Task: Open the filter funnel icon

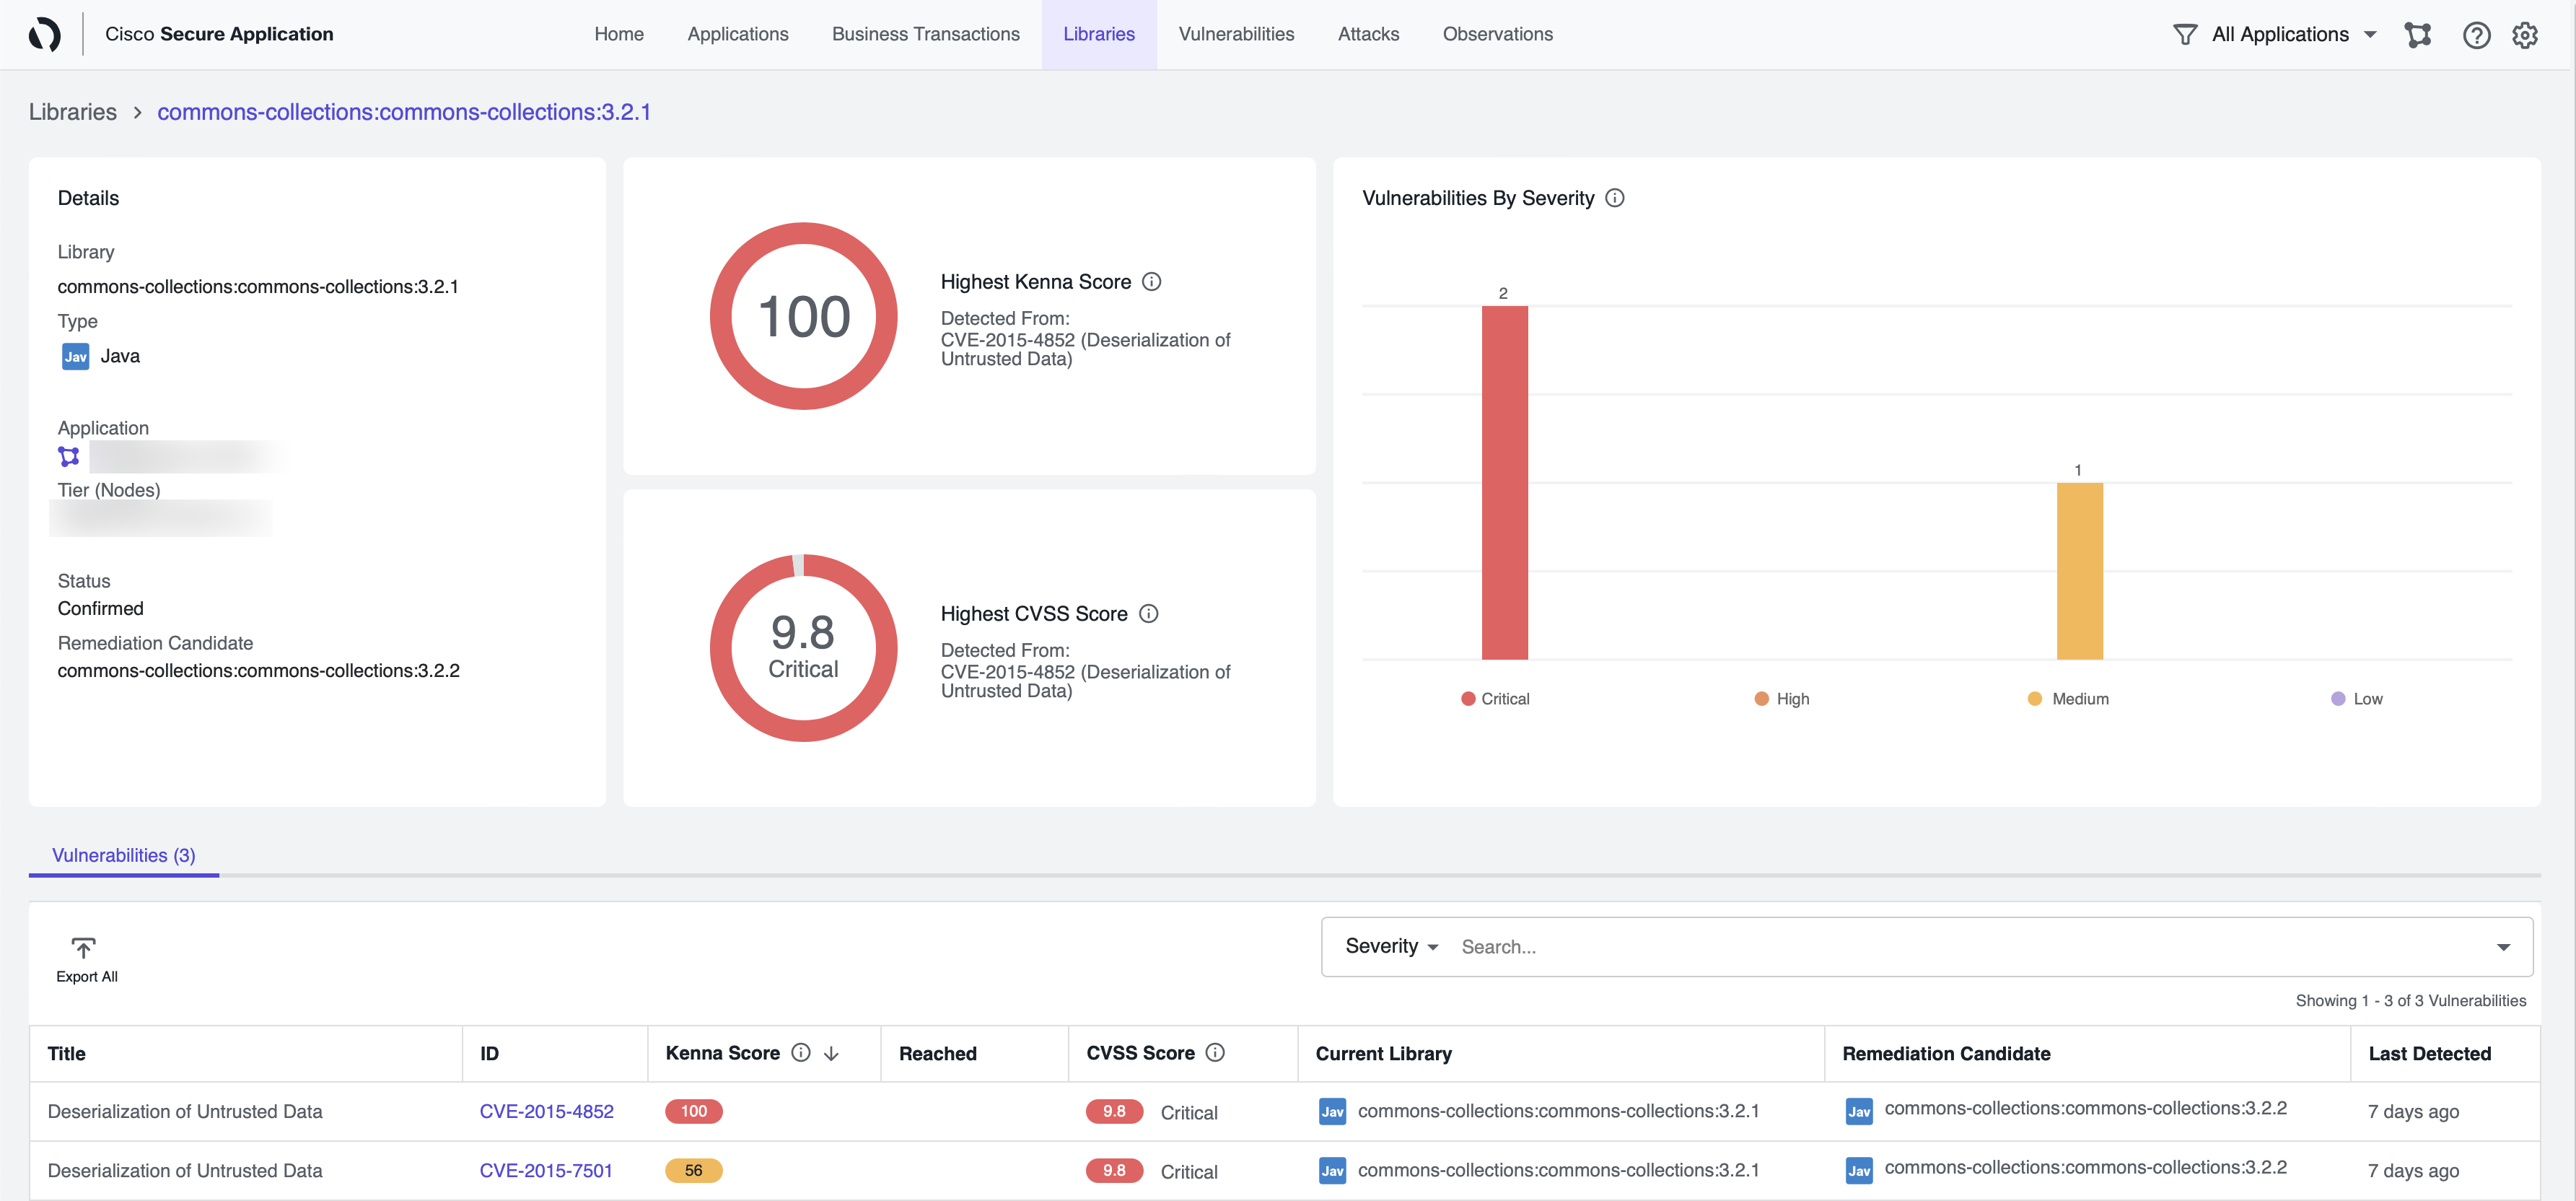Action: (2185, 34)
